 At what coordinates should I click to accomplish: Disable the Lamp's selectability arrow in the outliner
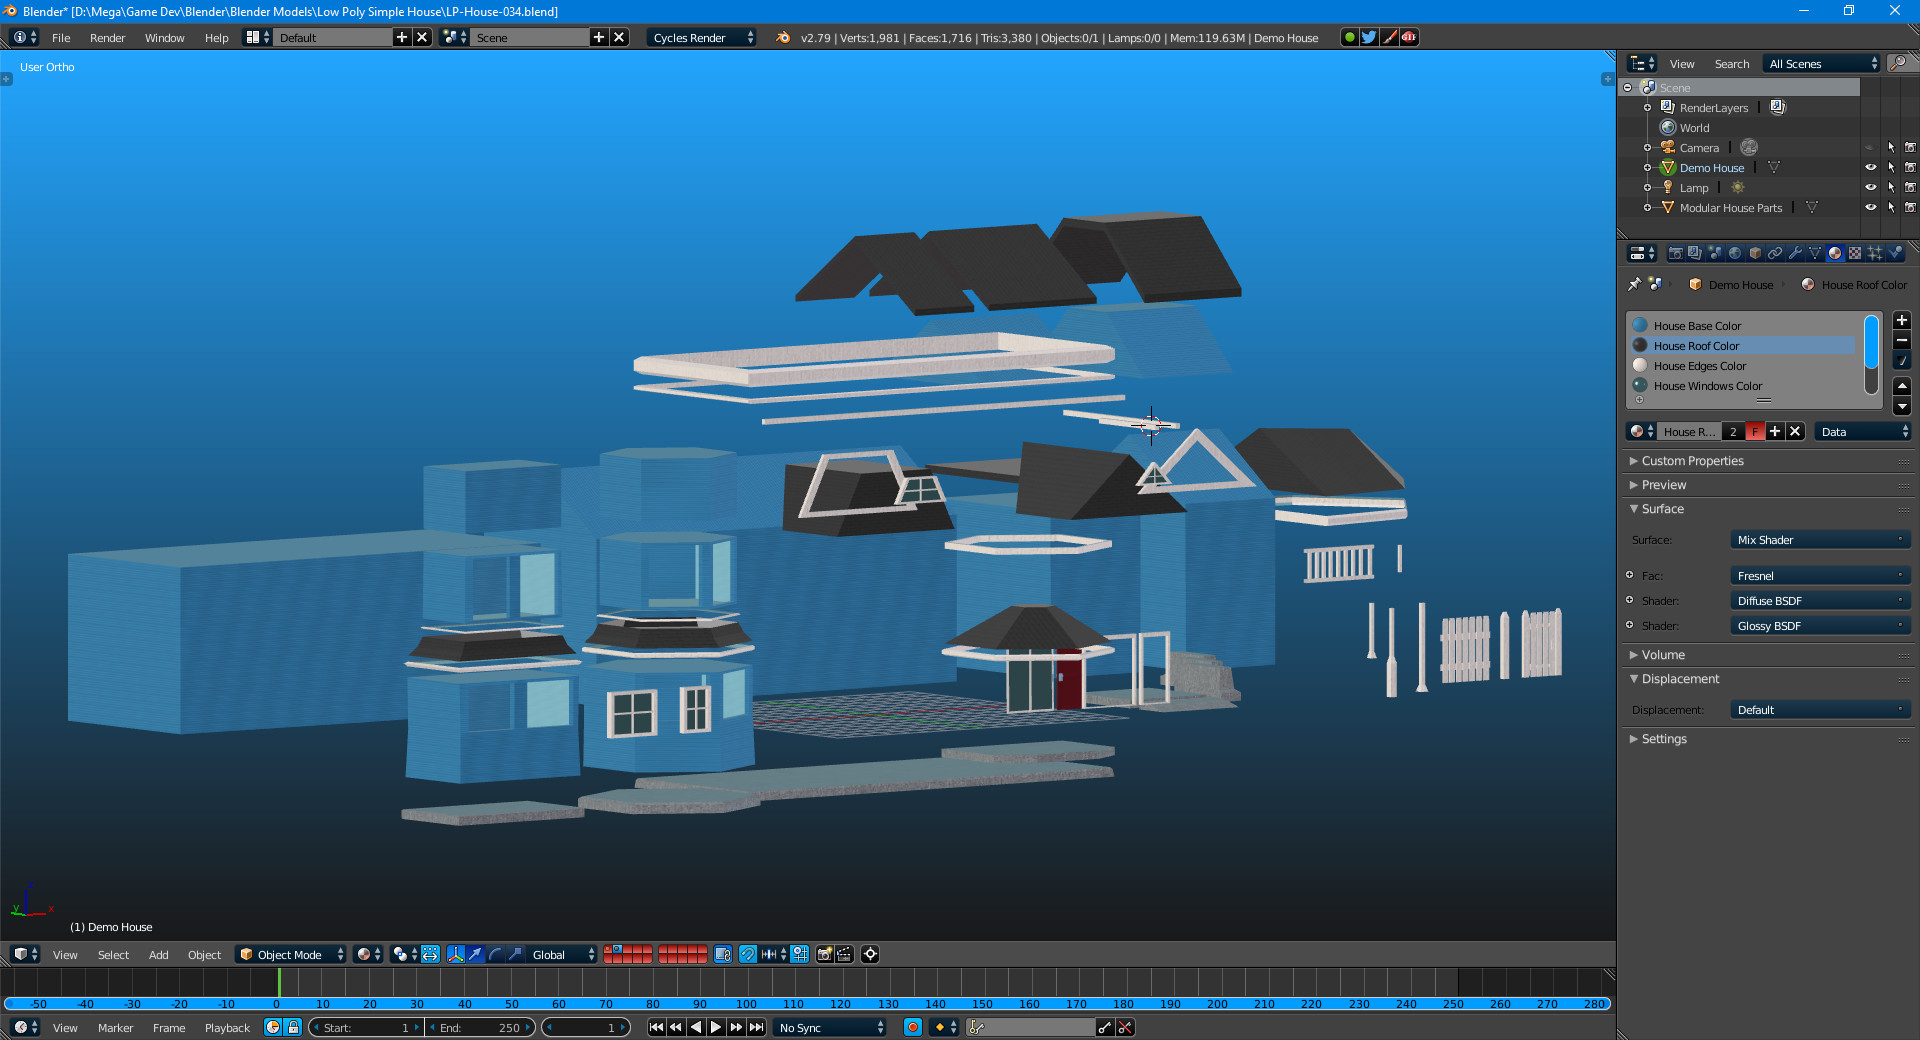pyautogui.click(x=1891, y=187)
